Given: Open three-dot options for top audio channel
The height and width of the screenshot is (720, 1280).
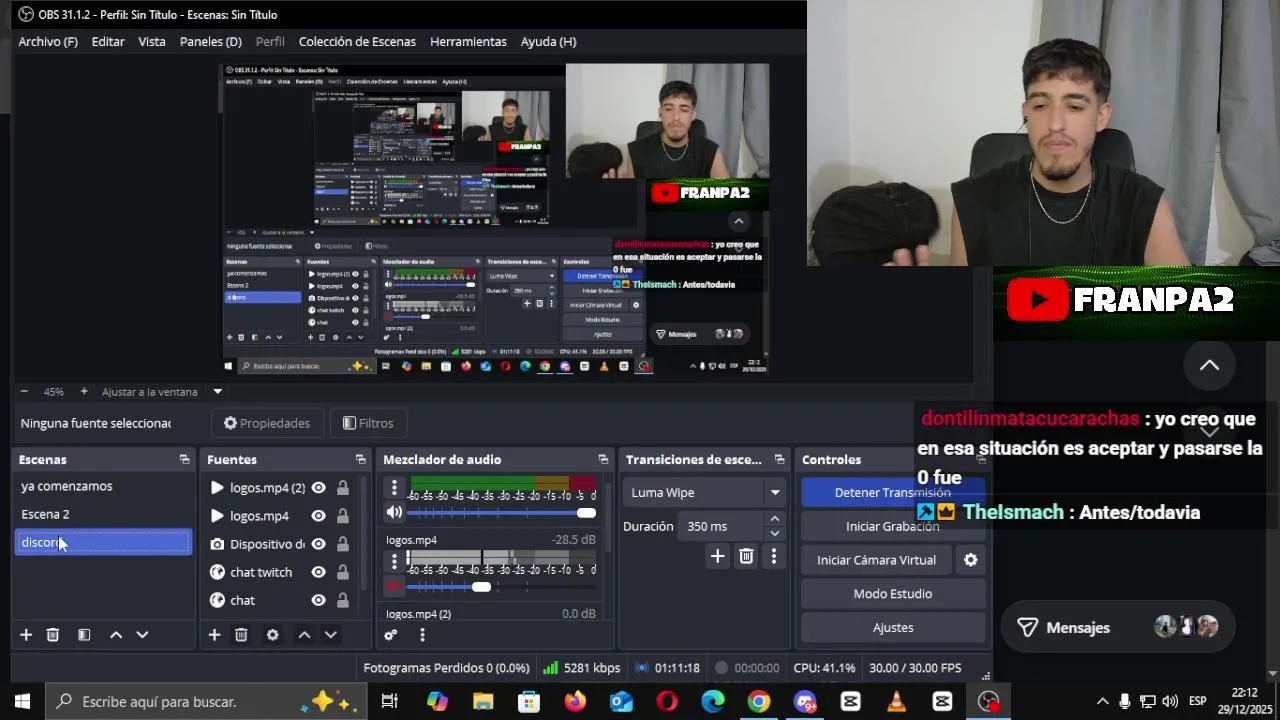Looking at the screenshot, I should pos(394,489).
